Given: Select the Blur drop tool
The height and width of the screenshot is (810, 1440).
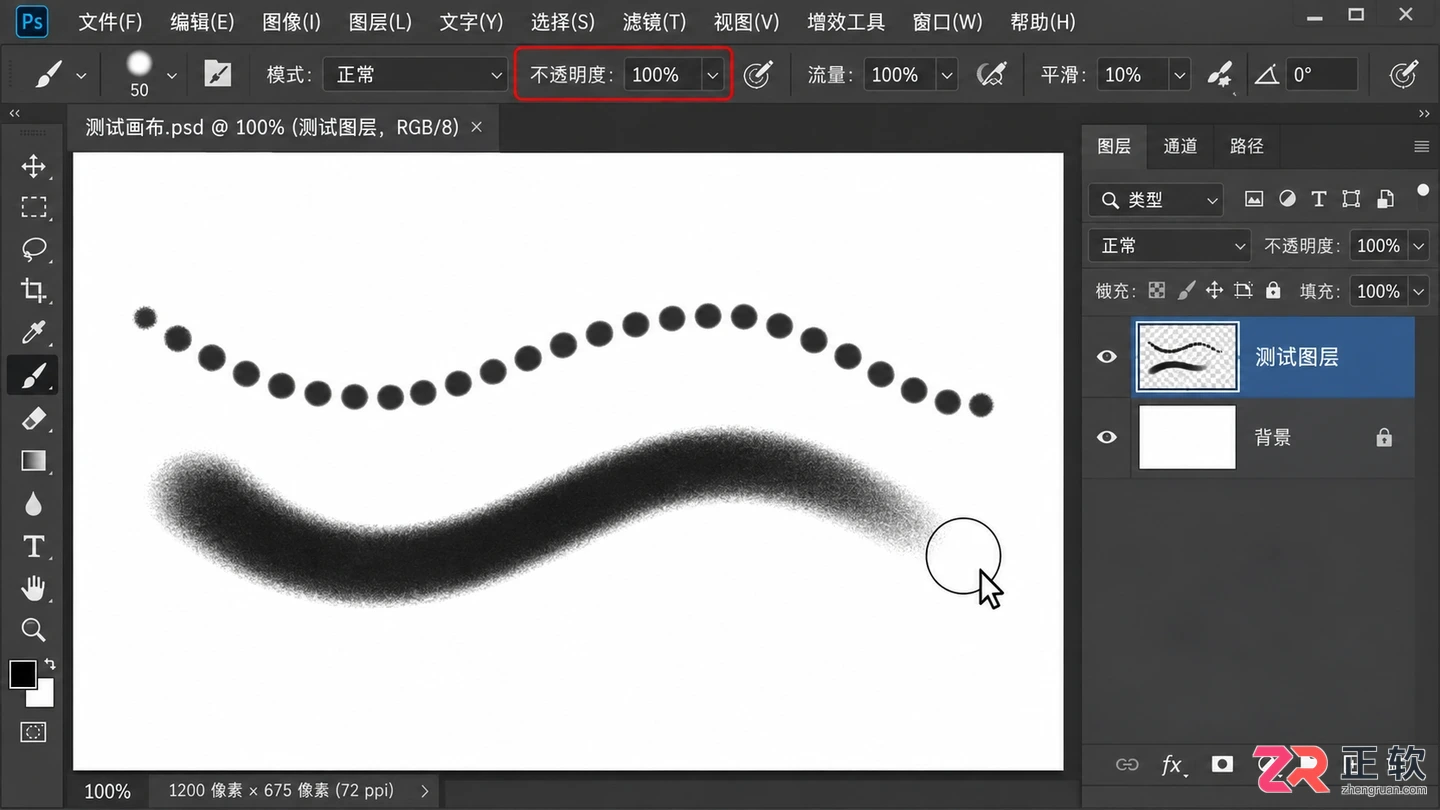Looking at the screenshot, I should (x=34, y=504).
